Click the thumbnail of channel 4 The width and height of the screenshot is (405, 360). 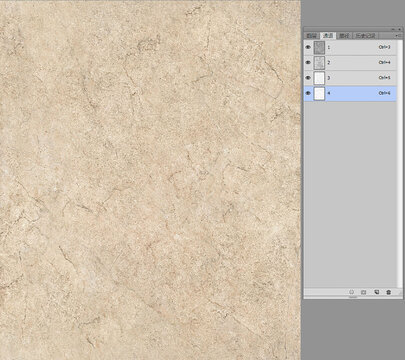tap(319, 93)
